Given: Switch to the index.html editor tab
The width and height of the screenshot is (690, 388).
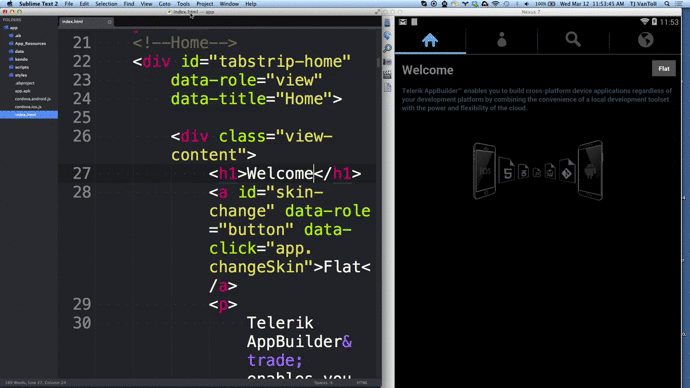Looking at the screenshot, I should coord(86,22).
